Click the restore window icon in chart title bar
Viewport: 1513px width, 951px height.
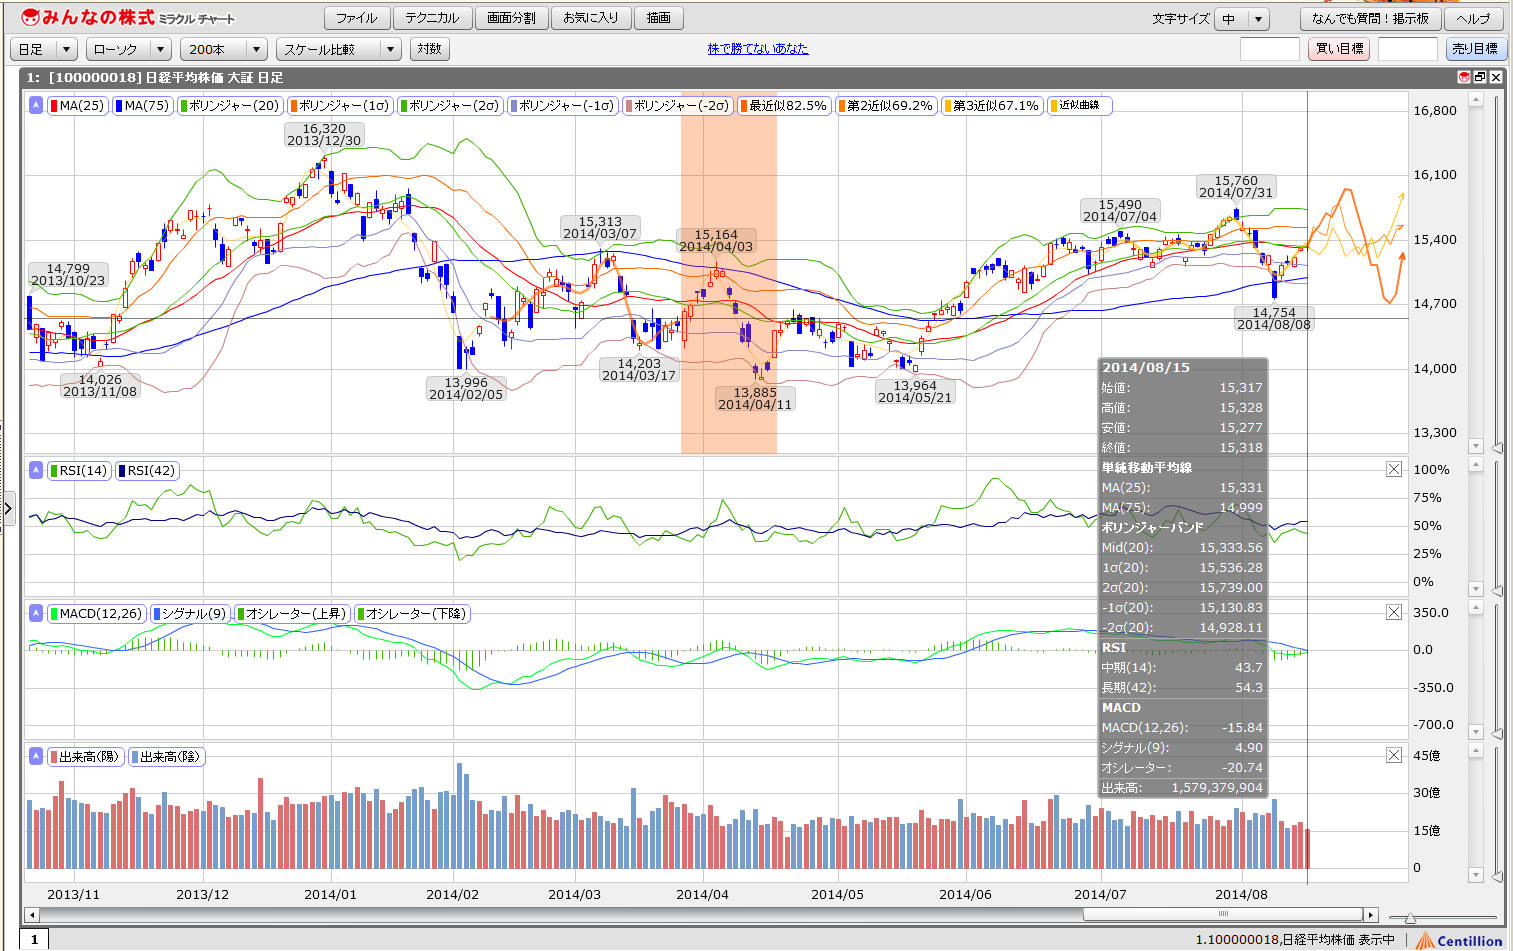click(1480, 77)
